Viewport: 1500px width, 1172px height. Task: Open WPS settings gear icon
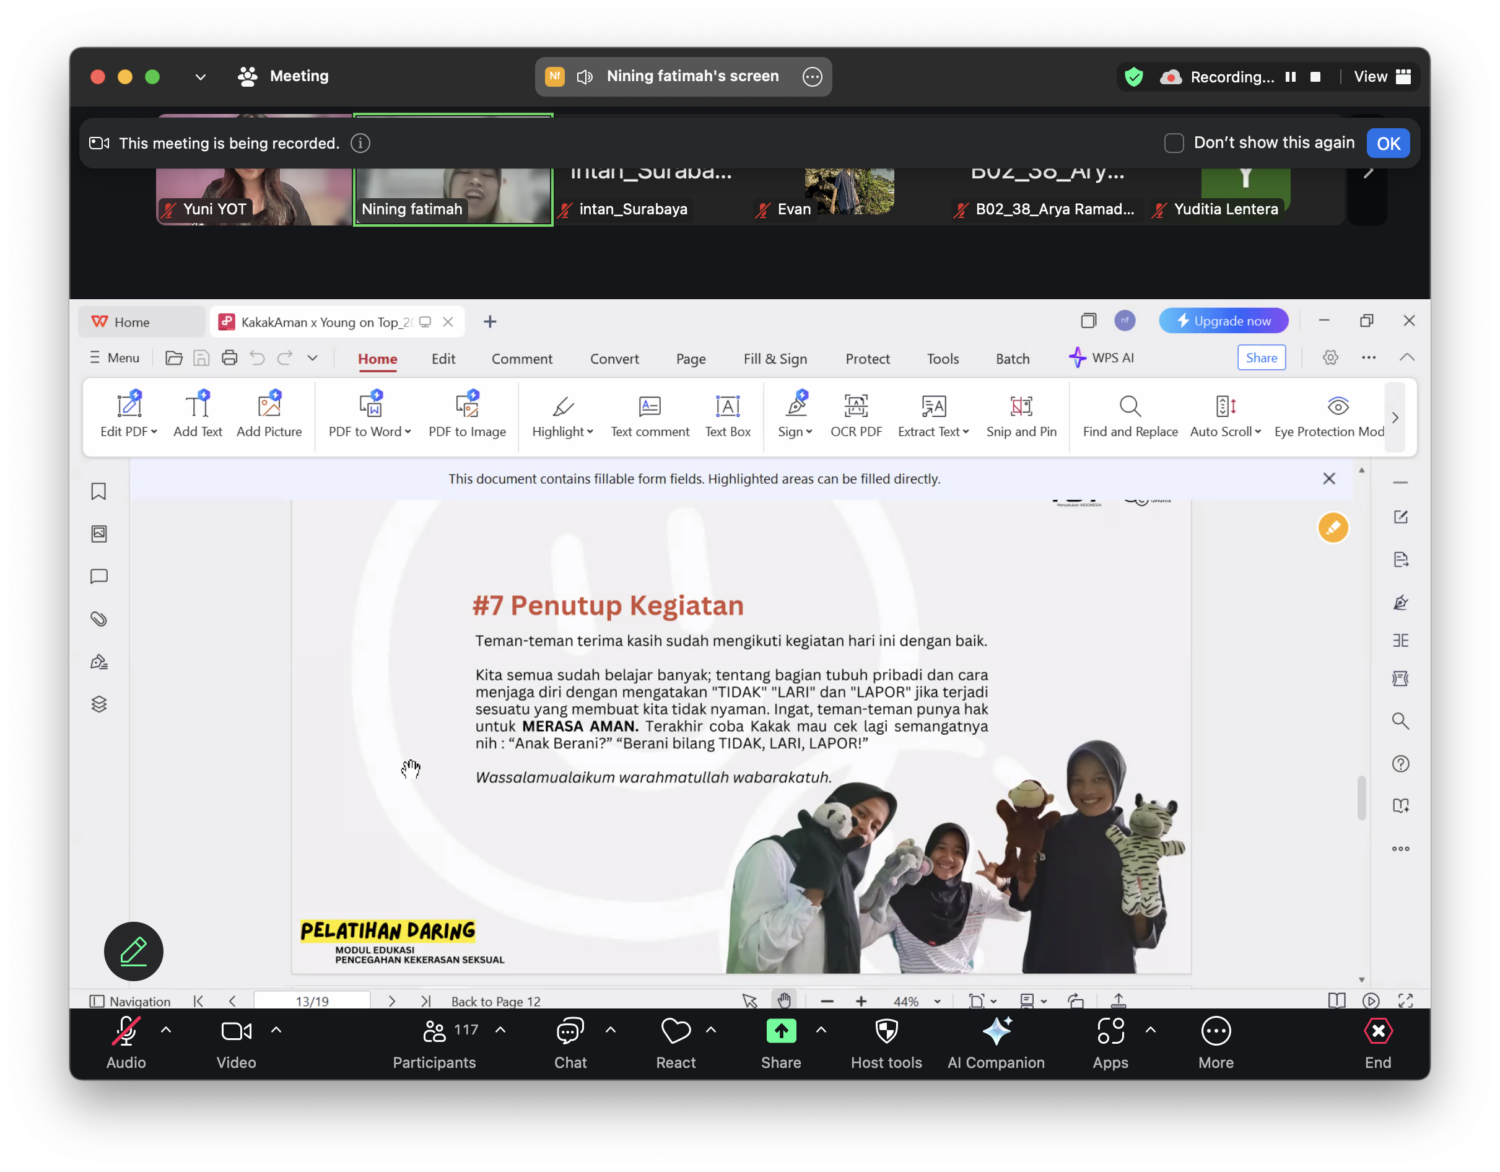[x=1330, y=358]
